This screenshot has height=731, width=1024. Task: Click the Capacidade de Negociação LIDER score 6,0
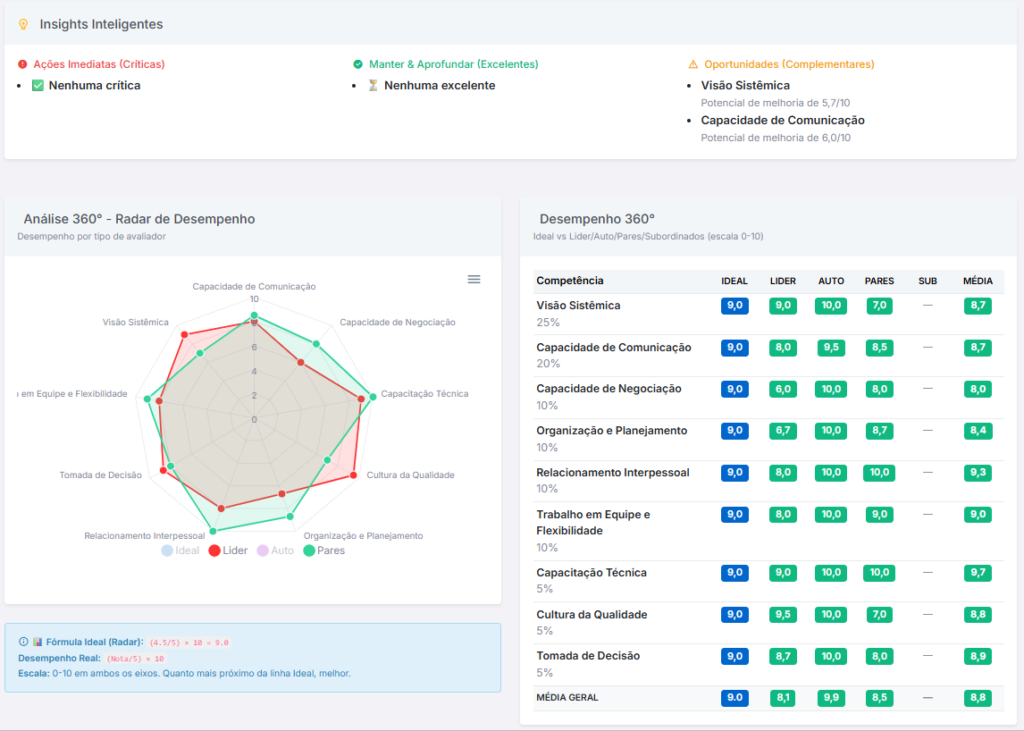point(782,389)
